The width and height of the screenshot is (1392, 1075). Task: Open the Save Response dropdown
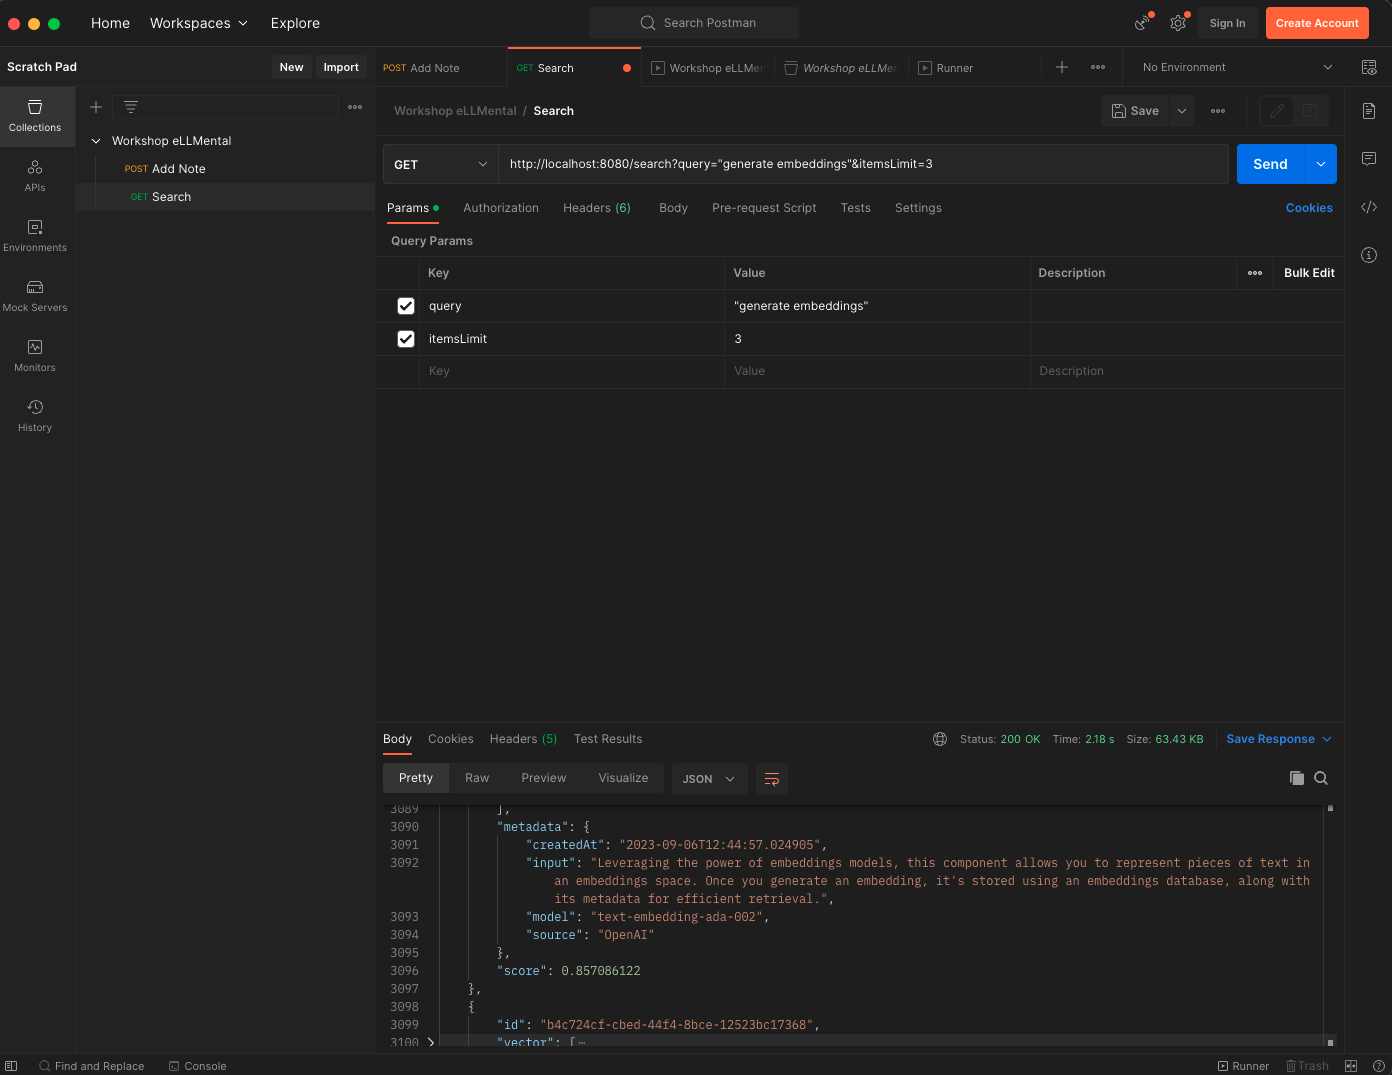pos(1279,739)
